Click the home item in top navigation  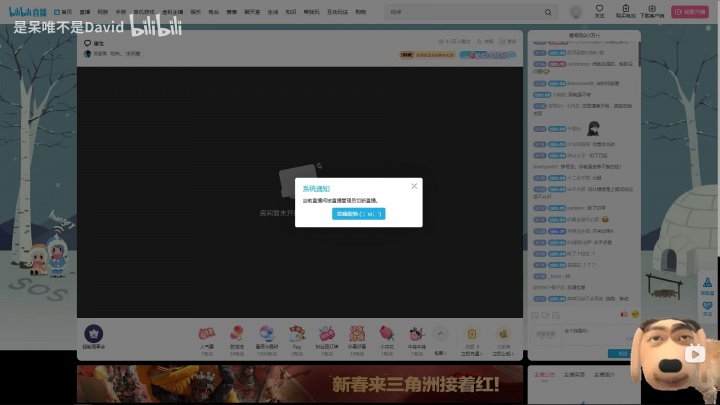click(x=65, y=12)
